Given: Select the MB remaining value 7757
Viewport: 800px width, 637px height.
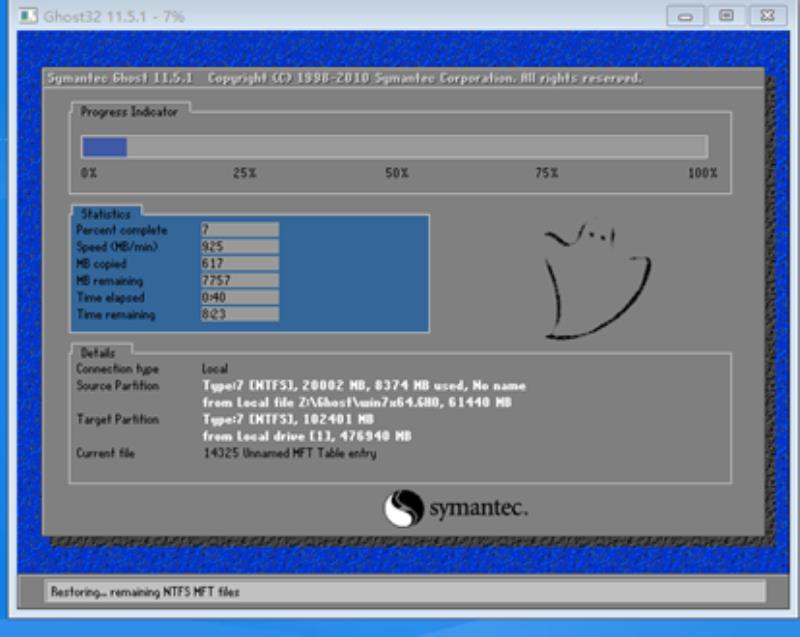Looking at the screenshot, I should click(x=240, y=281).
